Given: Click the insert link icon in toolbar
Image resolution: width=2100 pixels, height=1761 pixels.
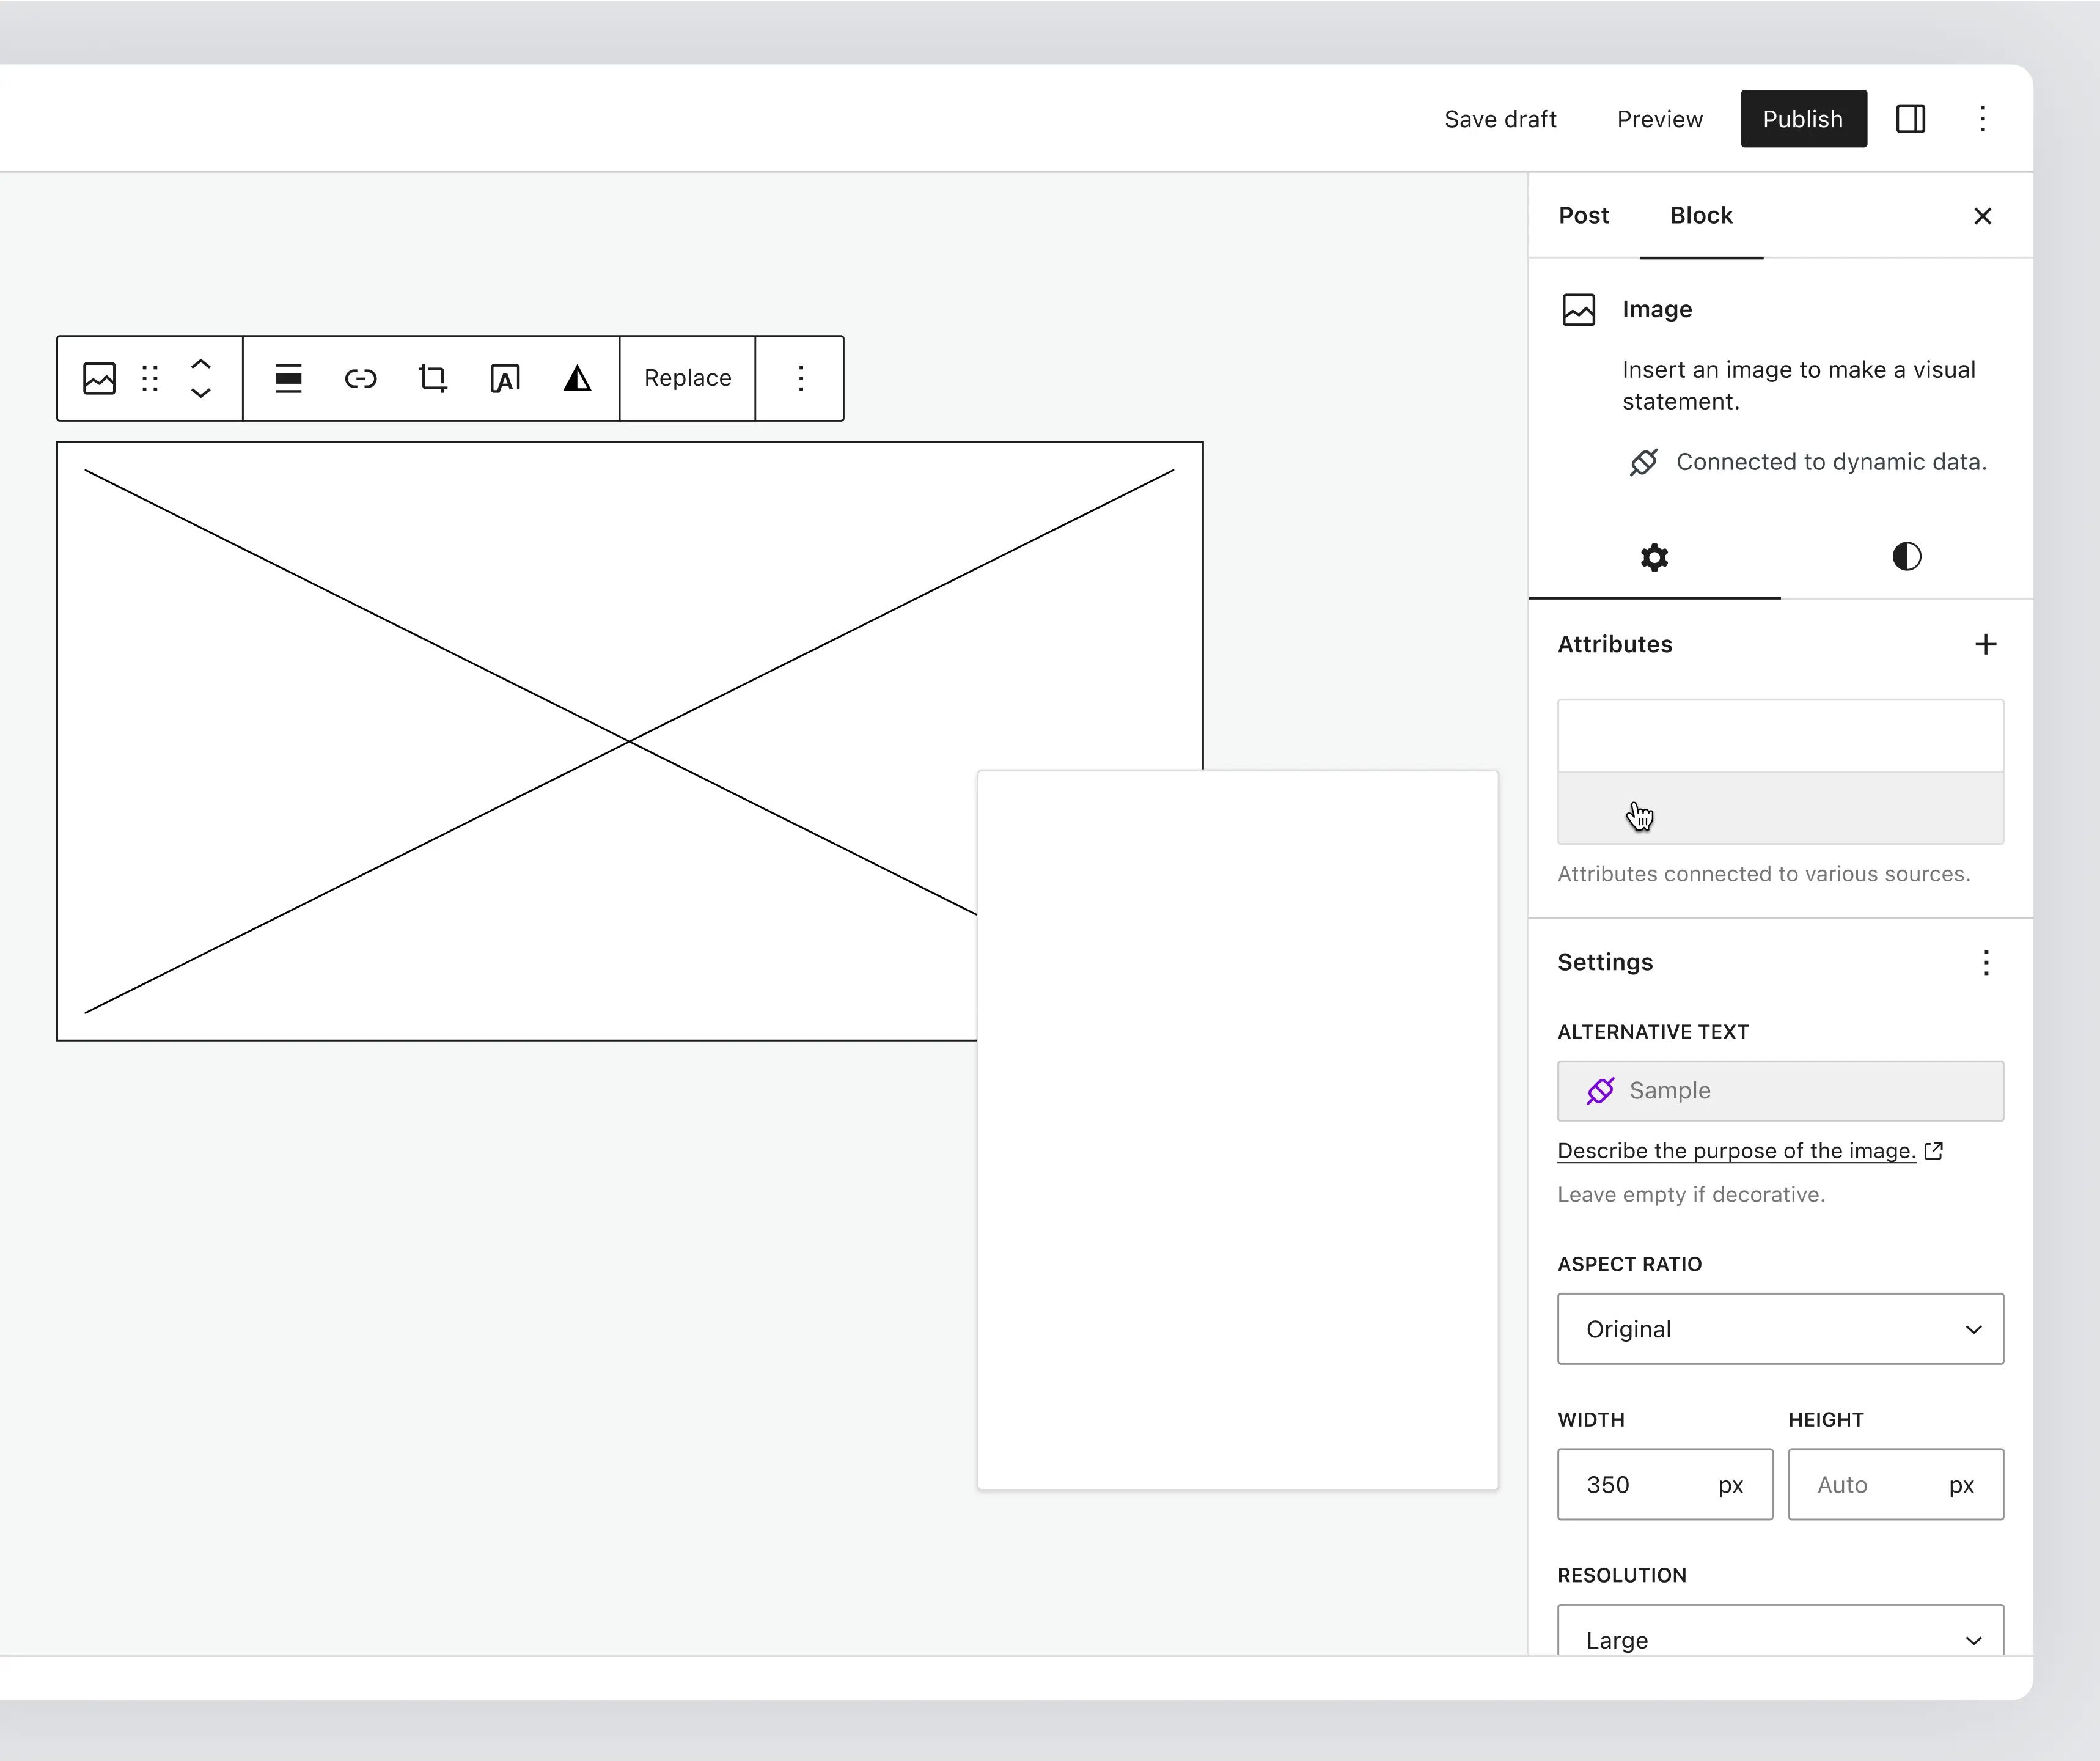Looking at the screenshot, I should point(361,378).
